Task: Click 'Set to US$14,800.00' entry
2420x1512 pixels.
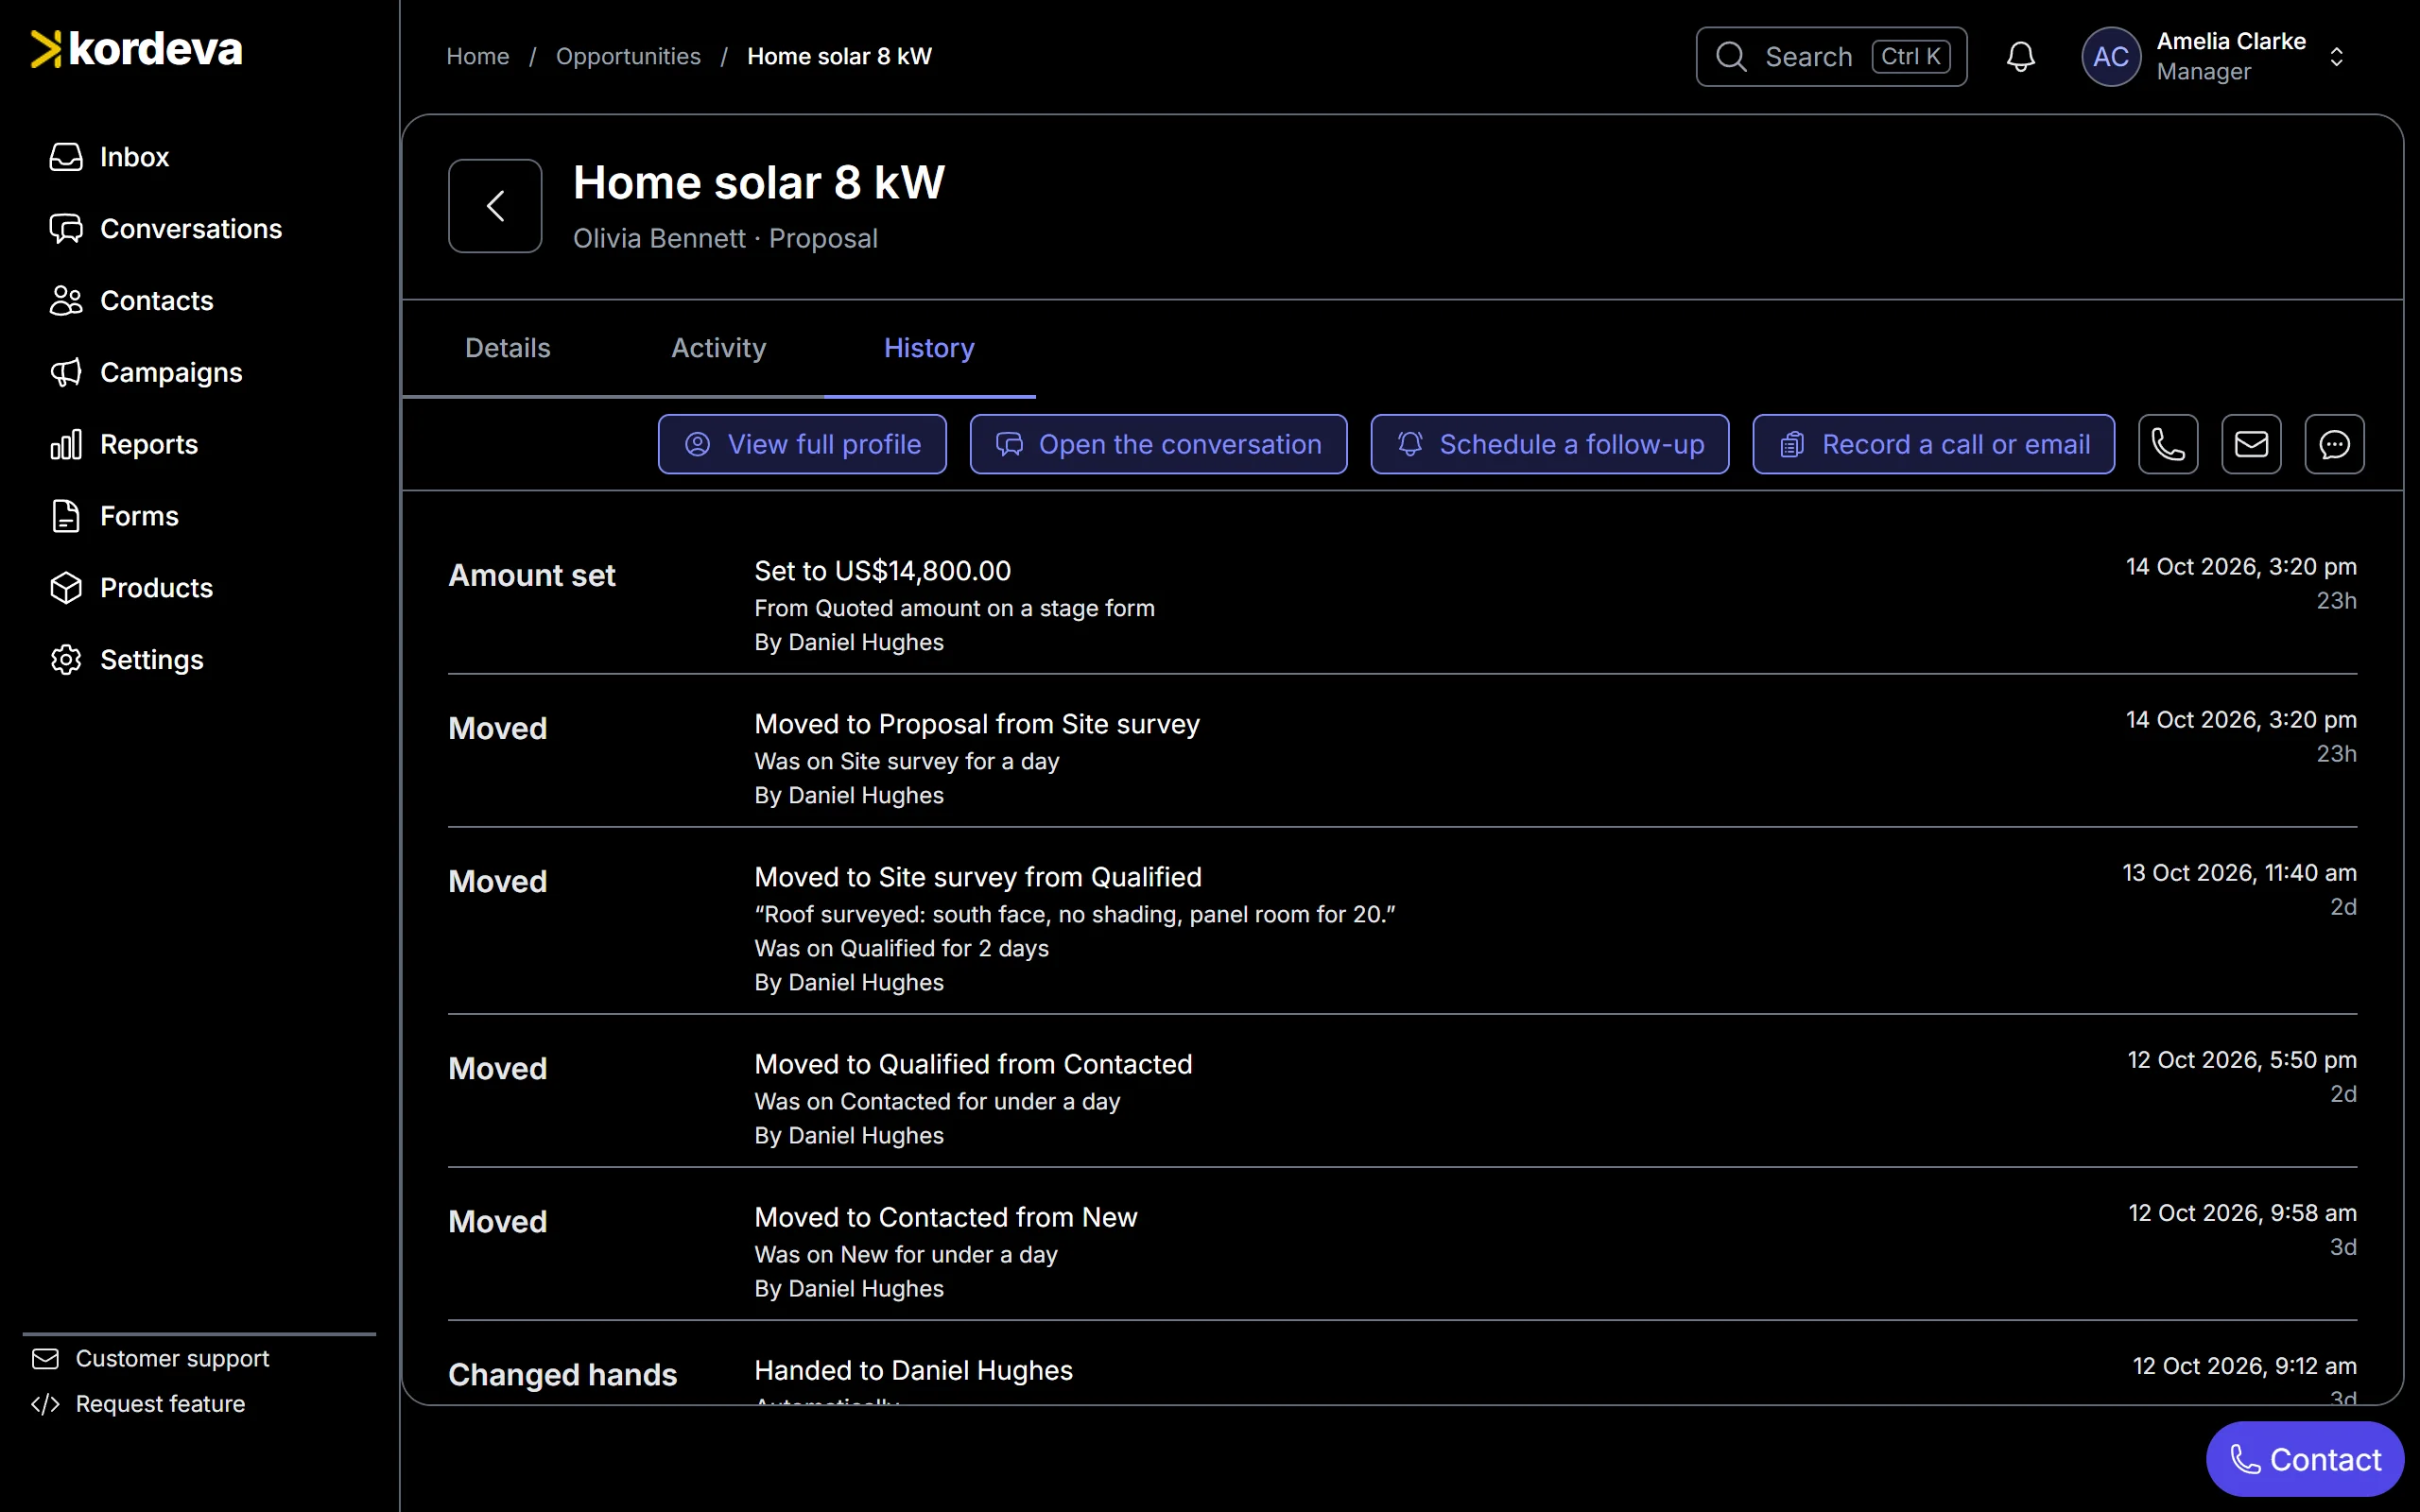Action: coord(882,571)
